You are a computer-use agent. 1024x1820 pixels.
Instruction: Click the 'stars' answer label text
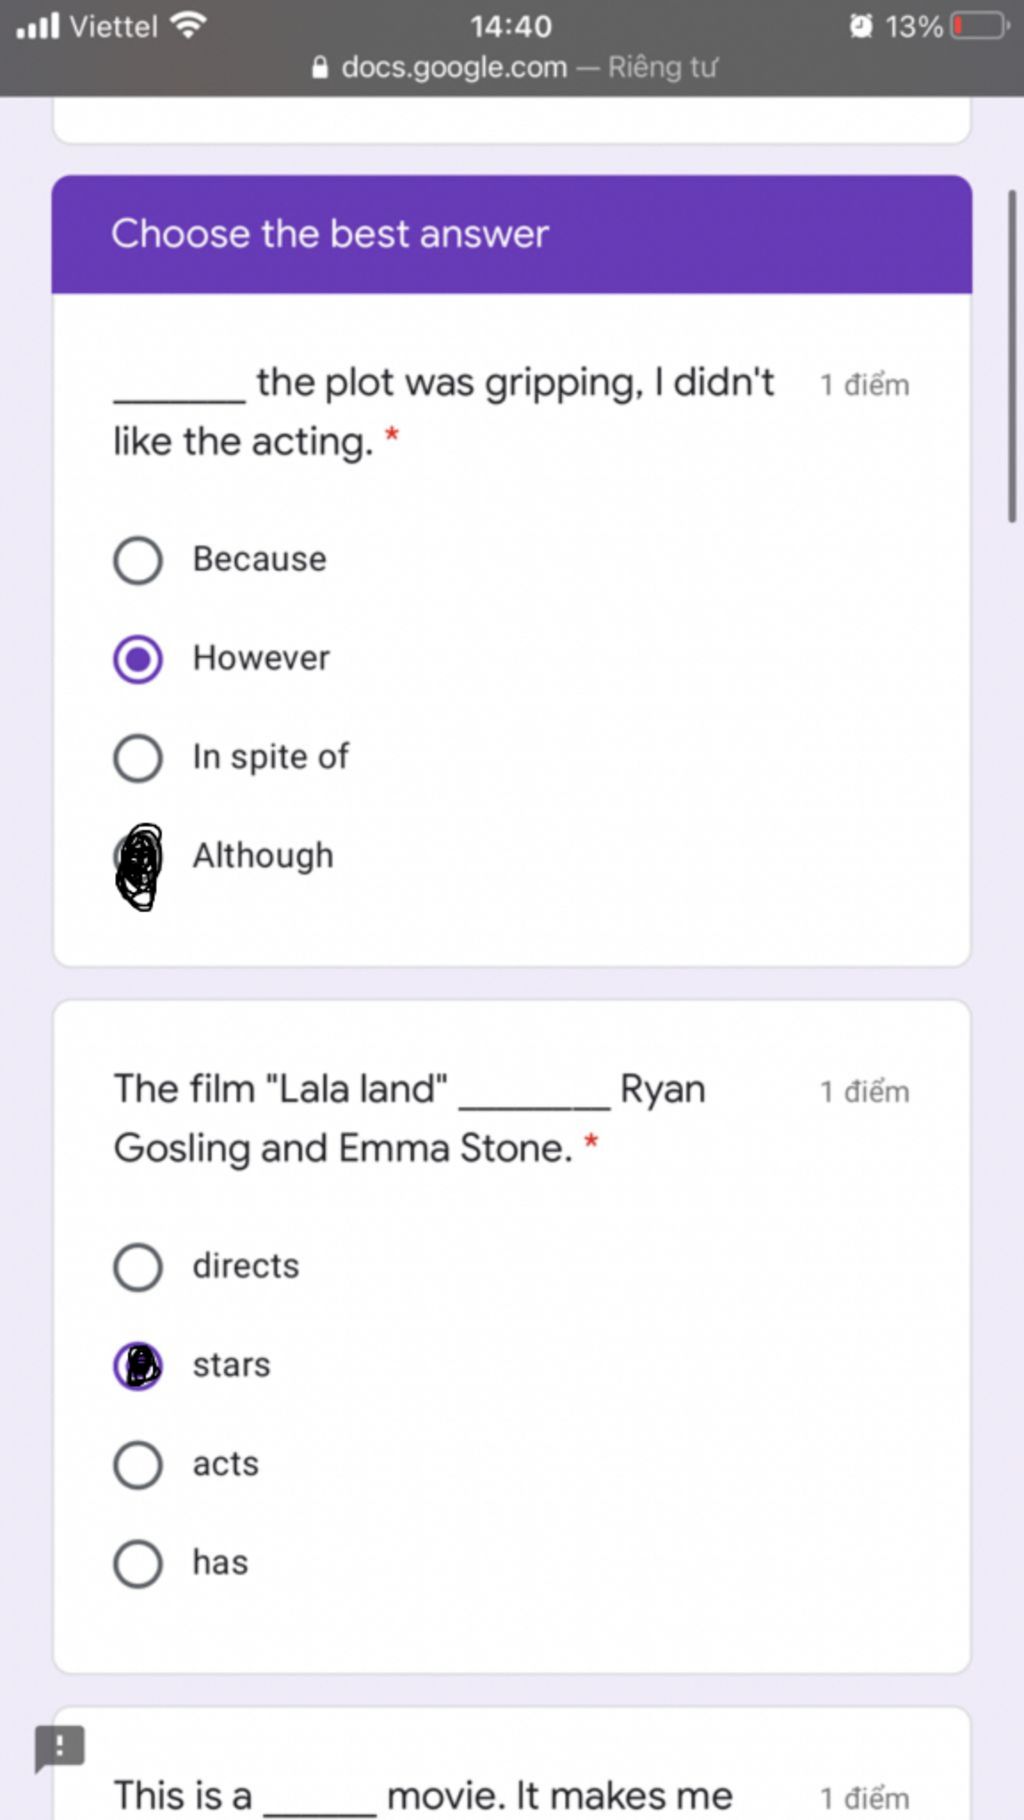pos(231,1365)
